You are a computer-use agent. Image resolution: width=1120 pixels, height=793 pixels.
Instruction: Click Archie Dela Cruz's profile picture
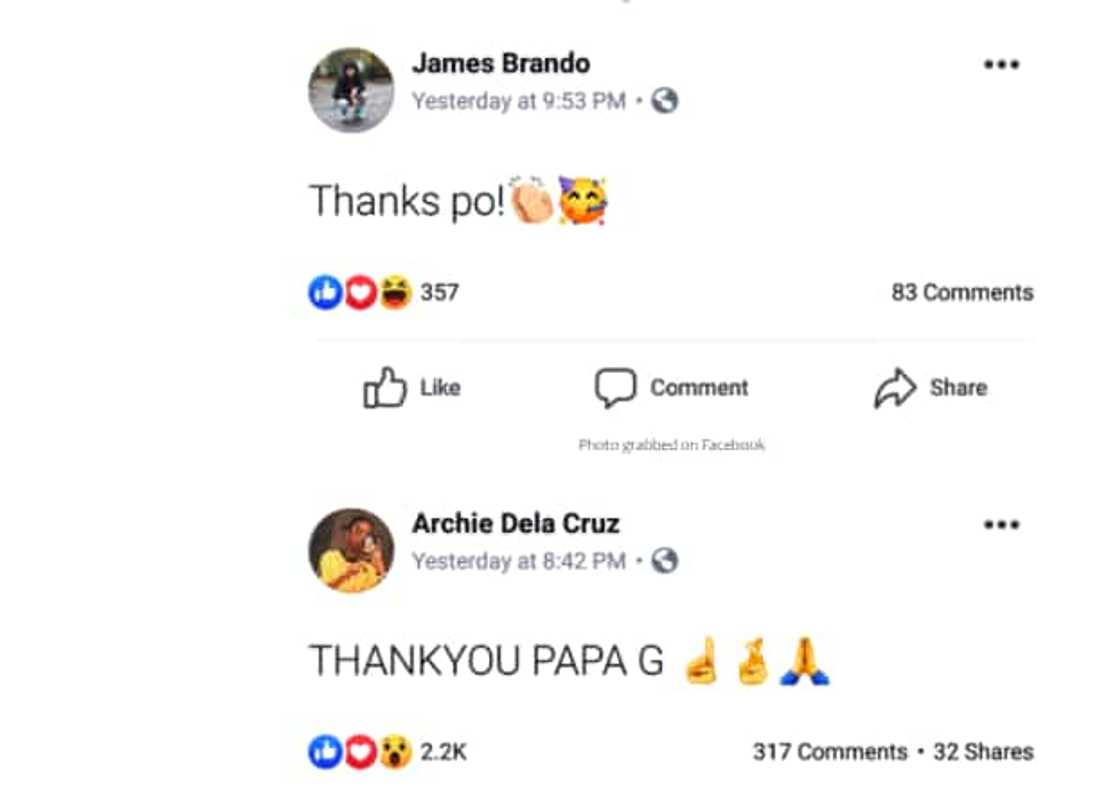(x=351, y=550)
